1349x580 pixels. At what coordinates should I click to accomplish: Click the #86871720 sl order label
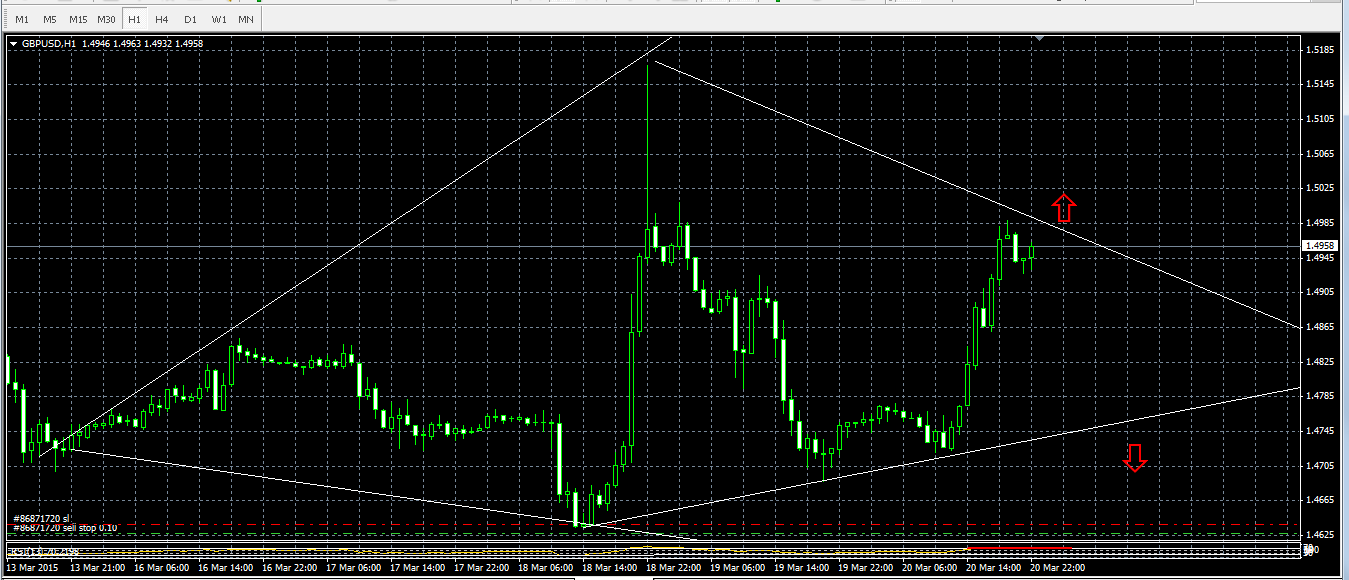coord(40,518)
